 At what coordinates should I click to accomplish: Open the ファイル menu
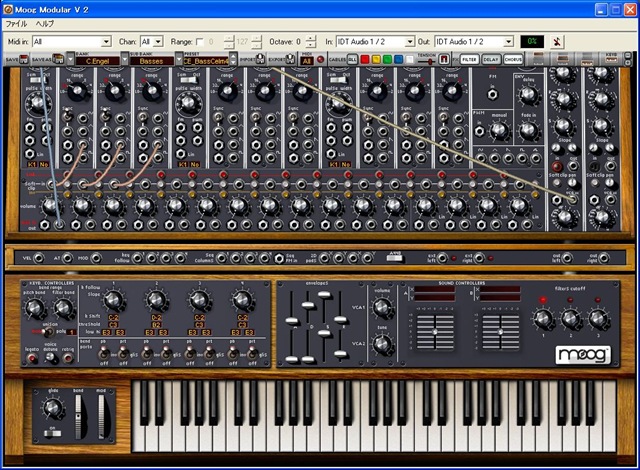16,24
